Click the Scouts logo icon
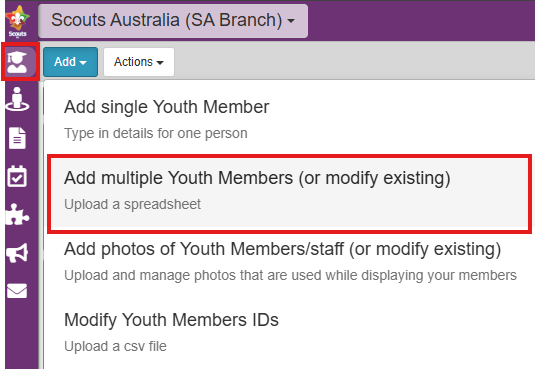This screenshot has height=369, width=535. click(x=17, y=21)
